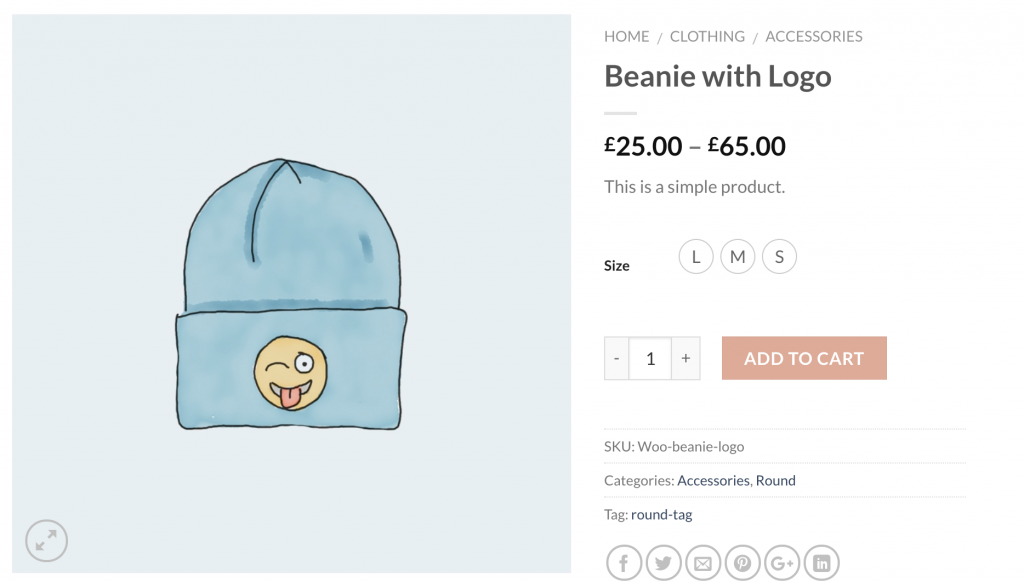Go to Home breadcrumb

626,37
